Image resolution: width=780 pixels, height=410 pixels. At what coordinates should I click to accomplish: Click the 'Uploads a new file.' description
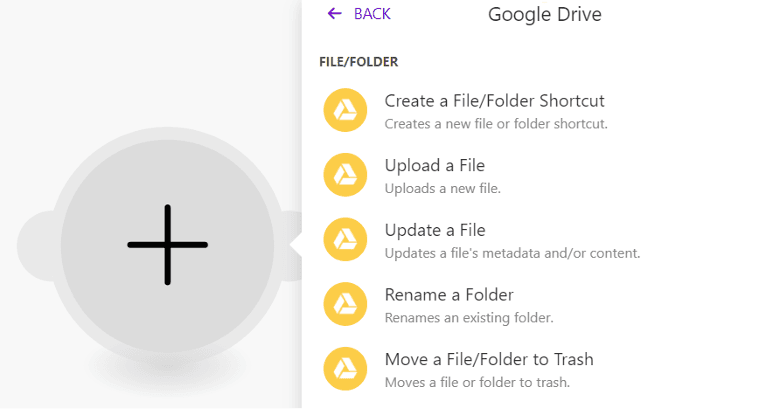point(443,188)
